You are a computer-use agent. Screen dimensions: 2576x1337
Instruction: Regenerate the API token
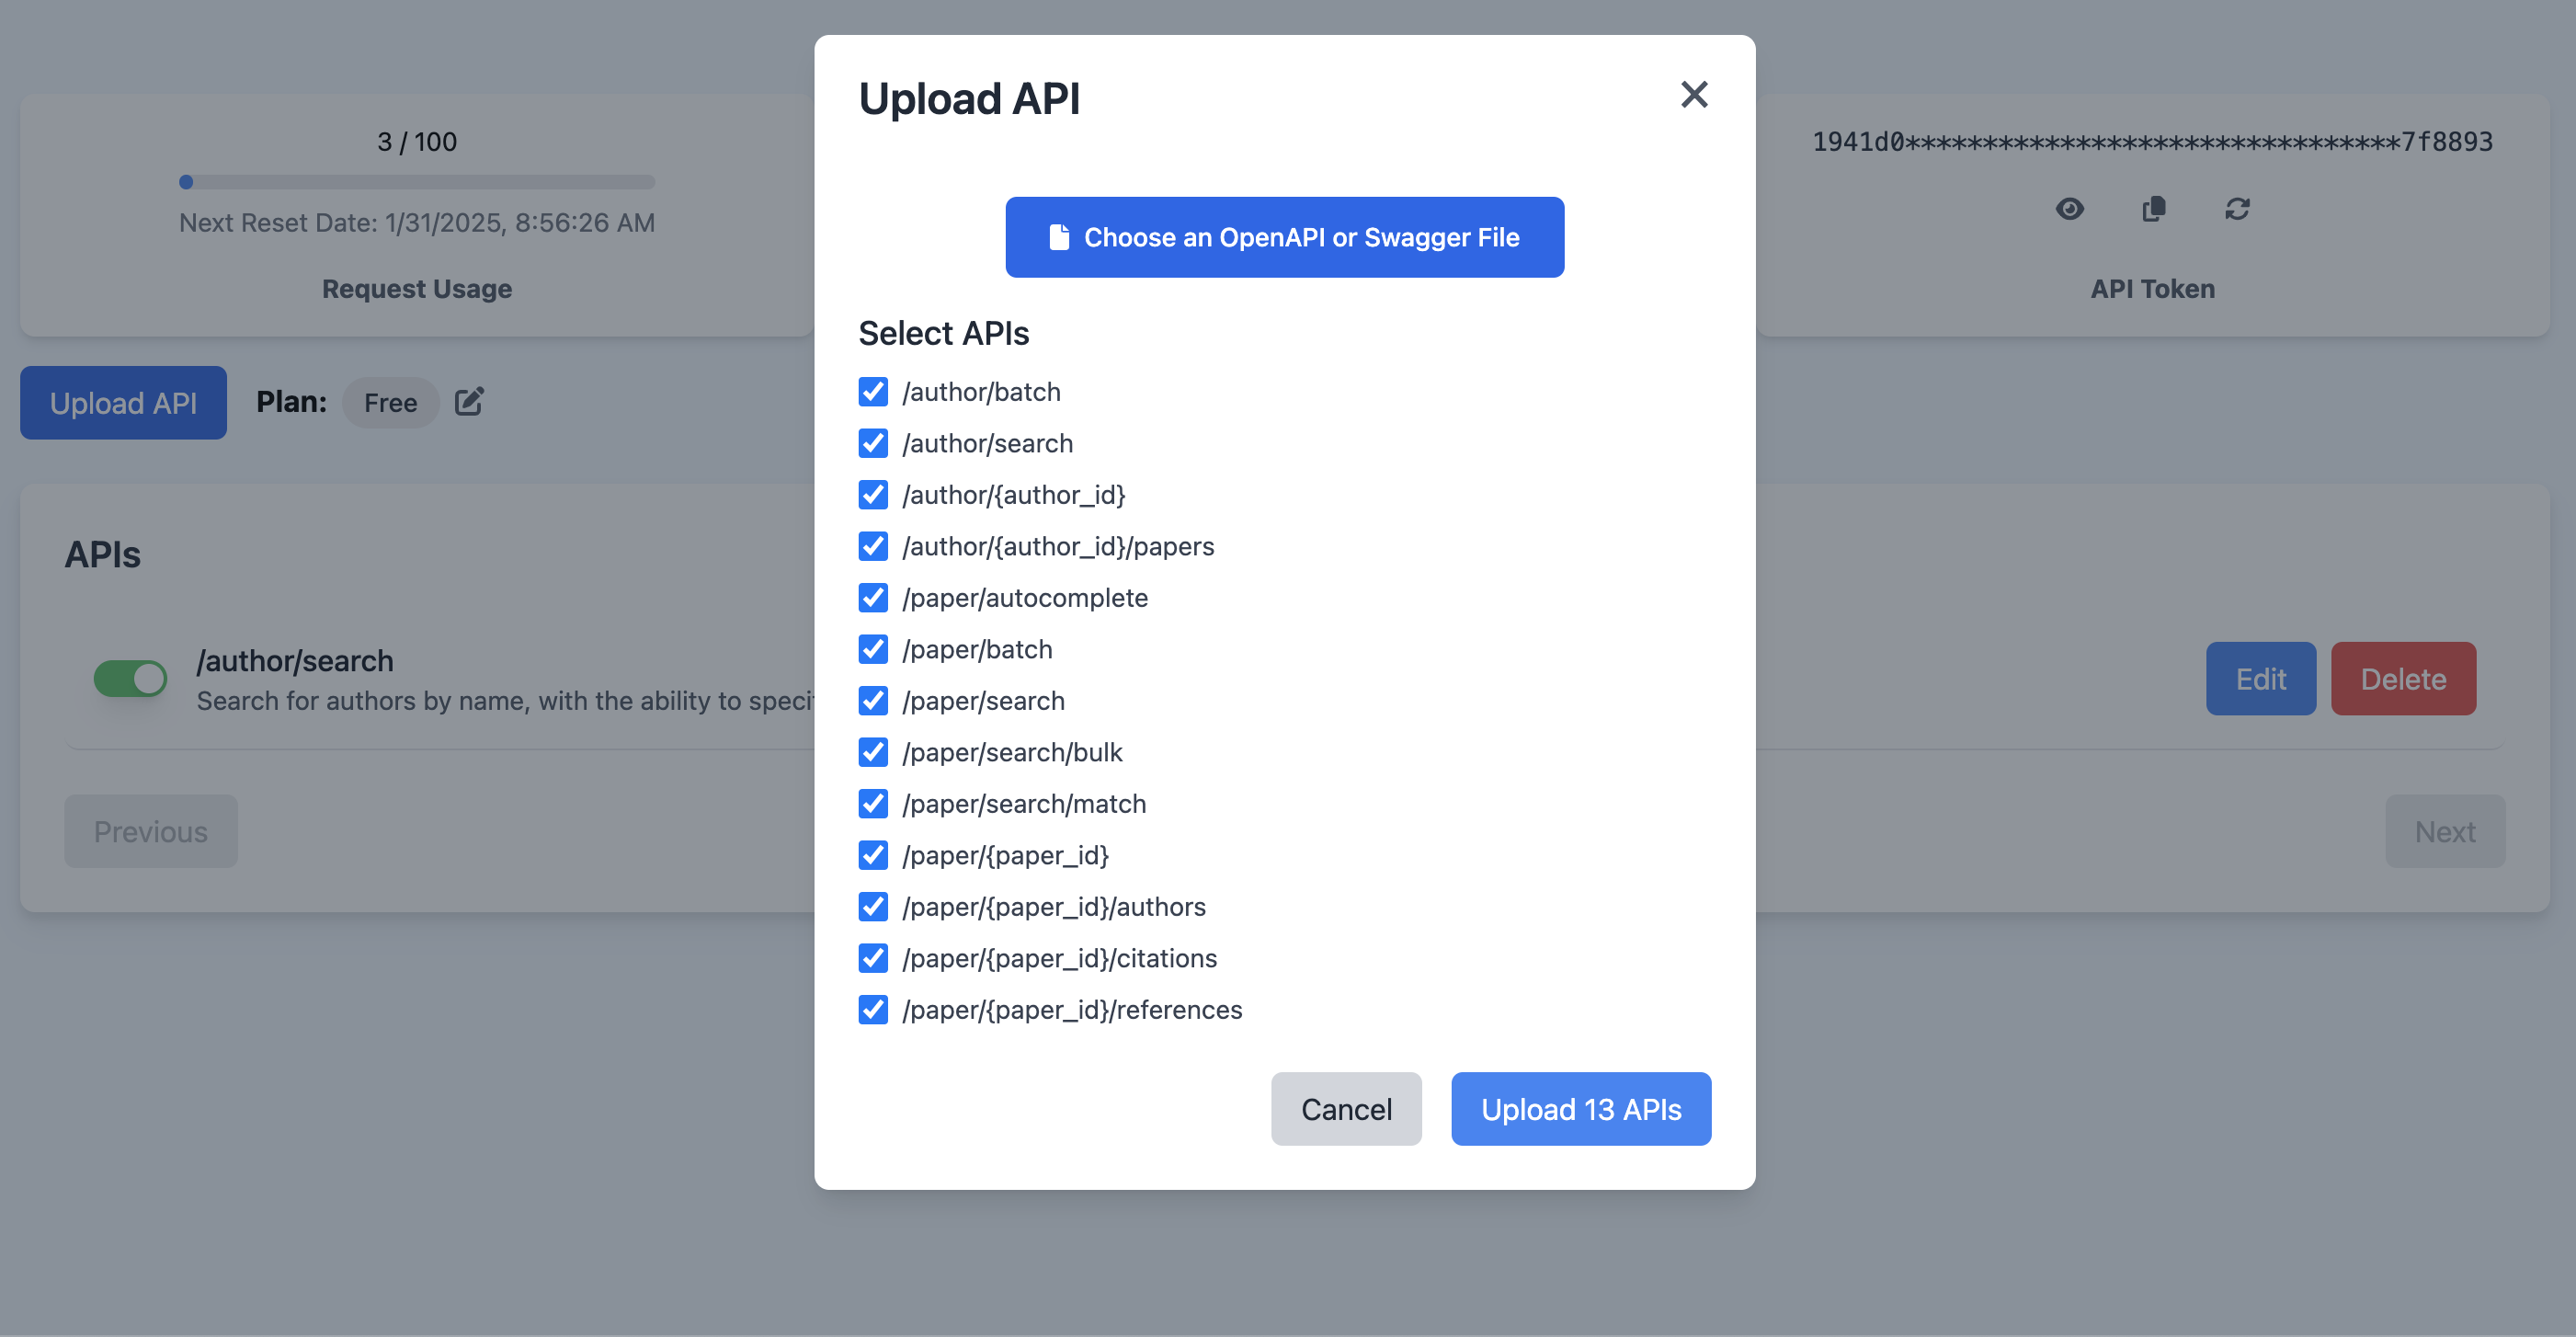2237,209
